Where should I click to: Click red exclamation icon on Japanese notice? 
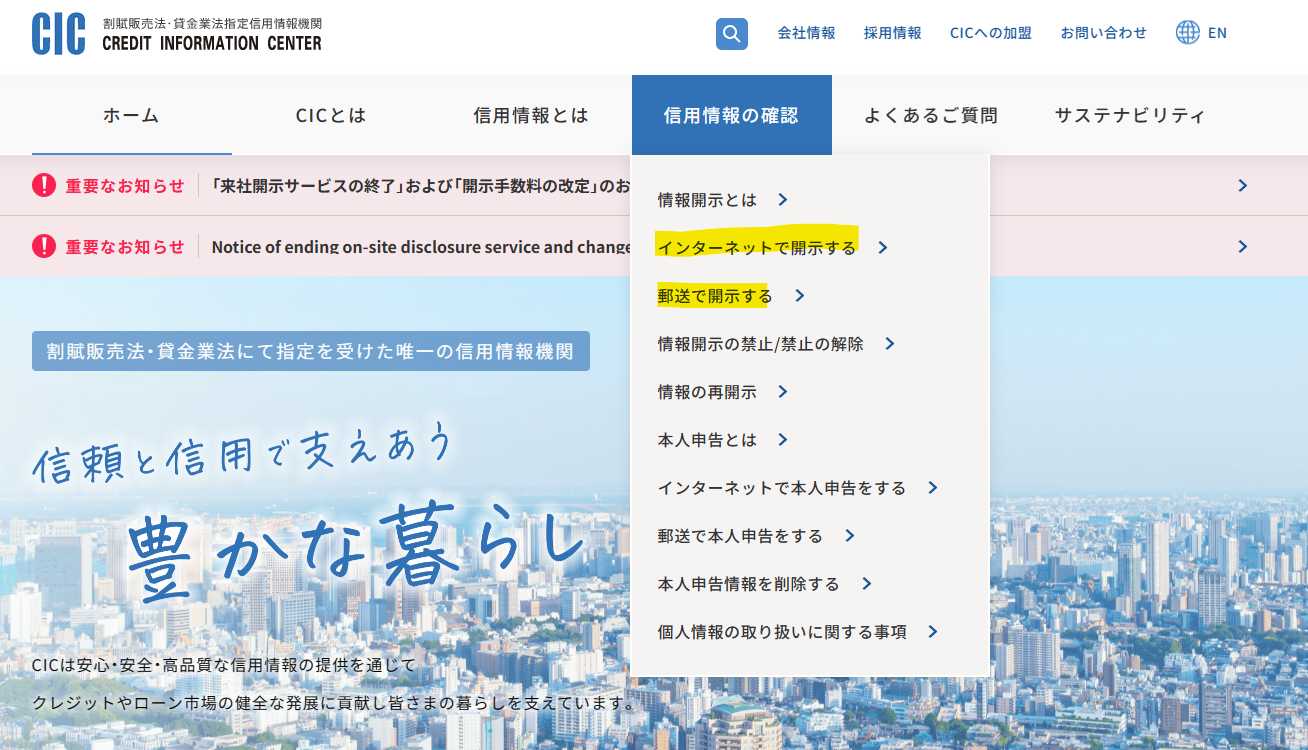[44, 185]
